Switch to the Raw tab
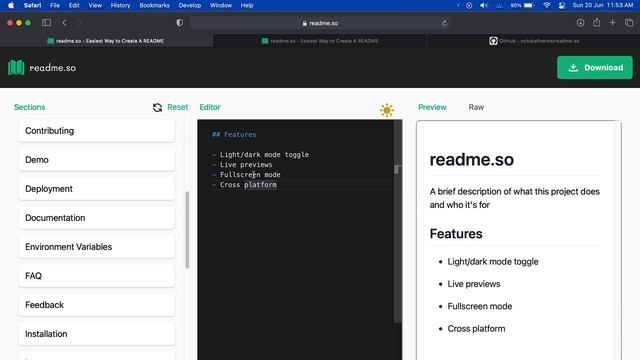640x360 pixels. click(476, 107)
